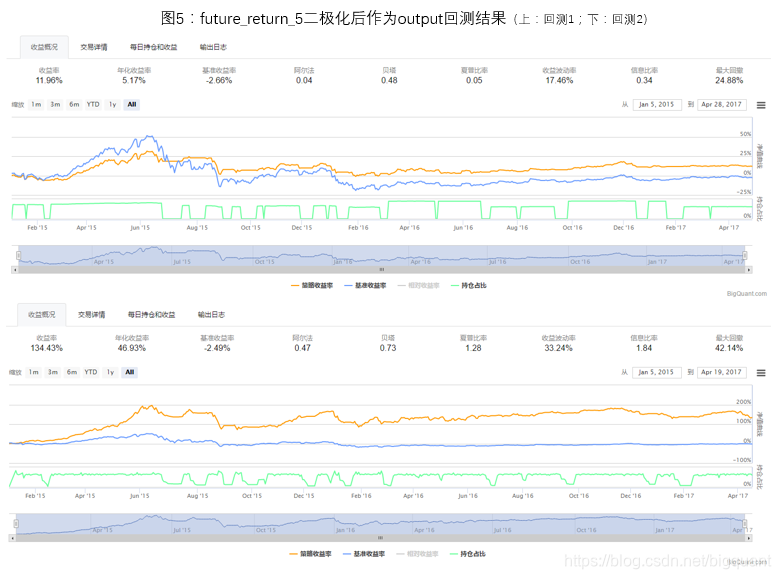This screenshot has width=781, height=579.
Task: Click the navigator left scroll arrow in the upper chart
Action: (15, 270)
